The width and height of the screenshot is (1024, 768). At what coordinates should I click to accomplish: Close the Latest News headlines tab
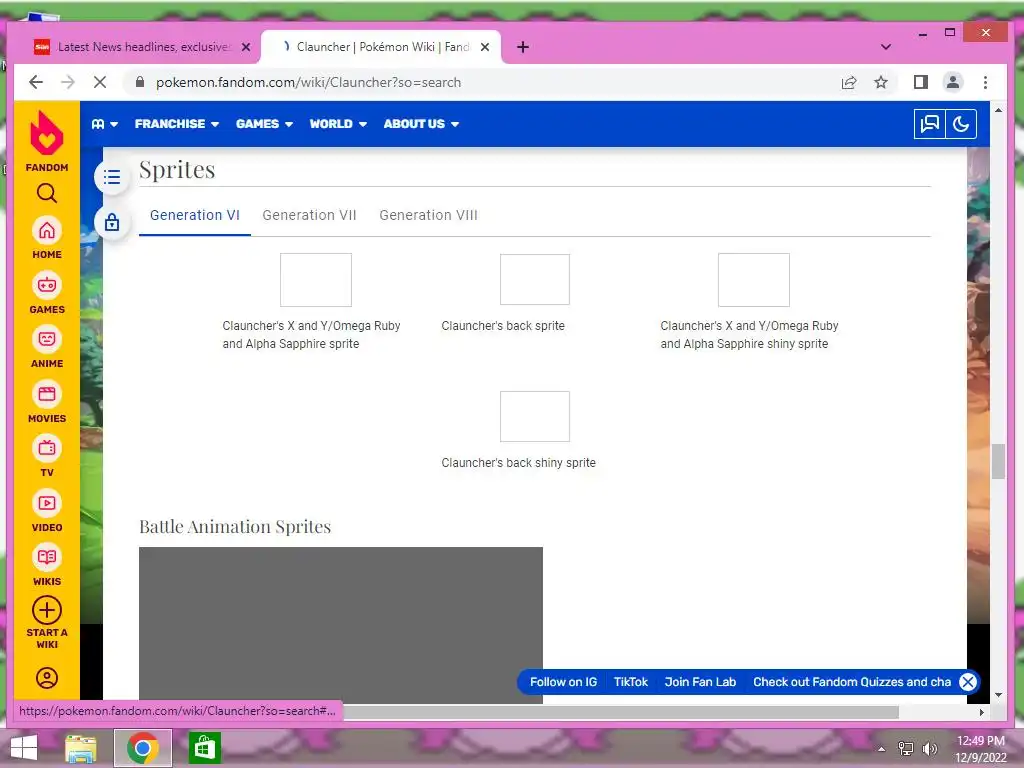pyautogui.click(x=246, y=47)
